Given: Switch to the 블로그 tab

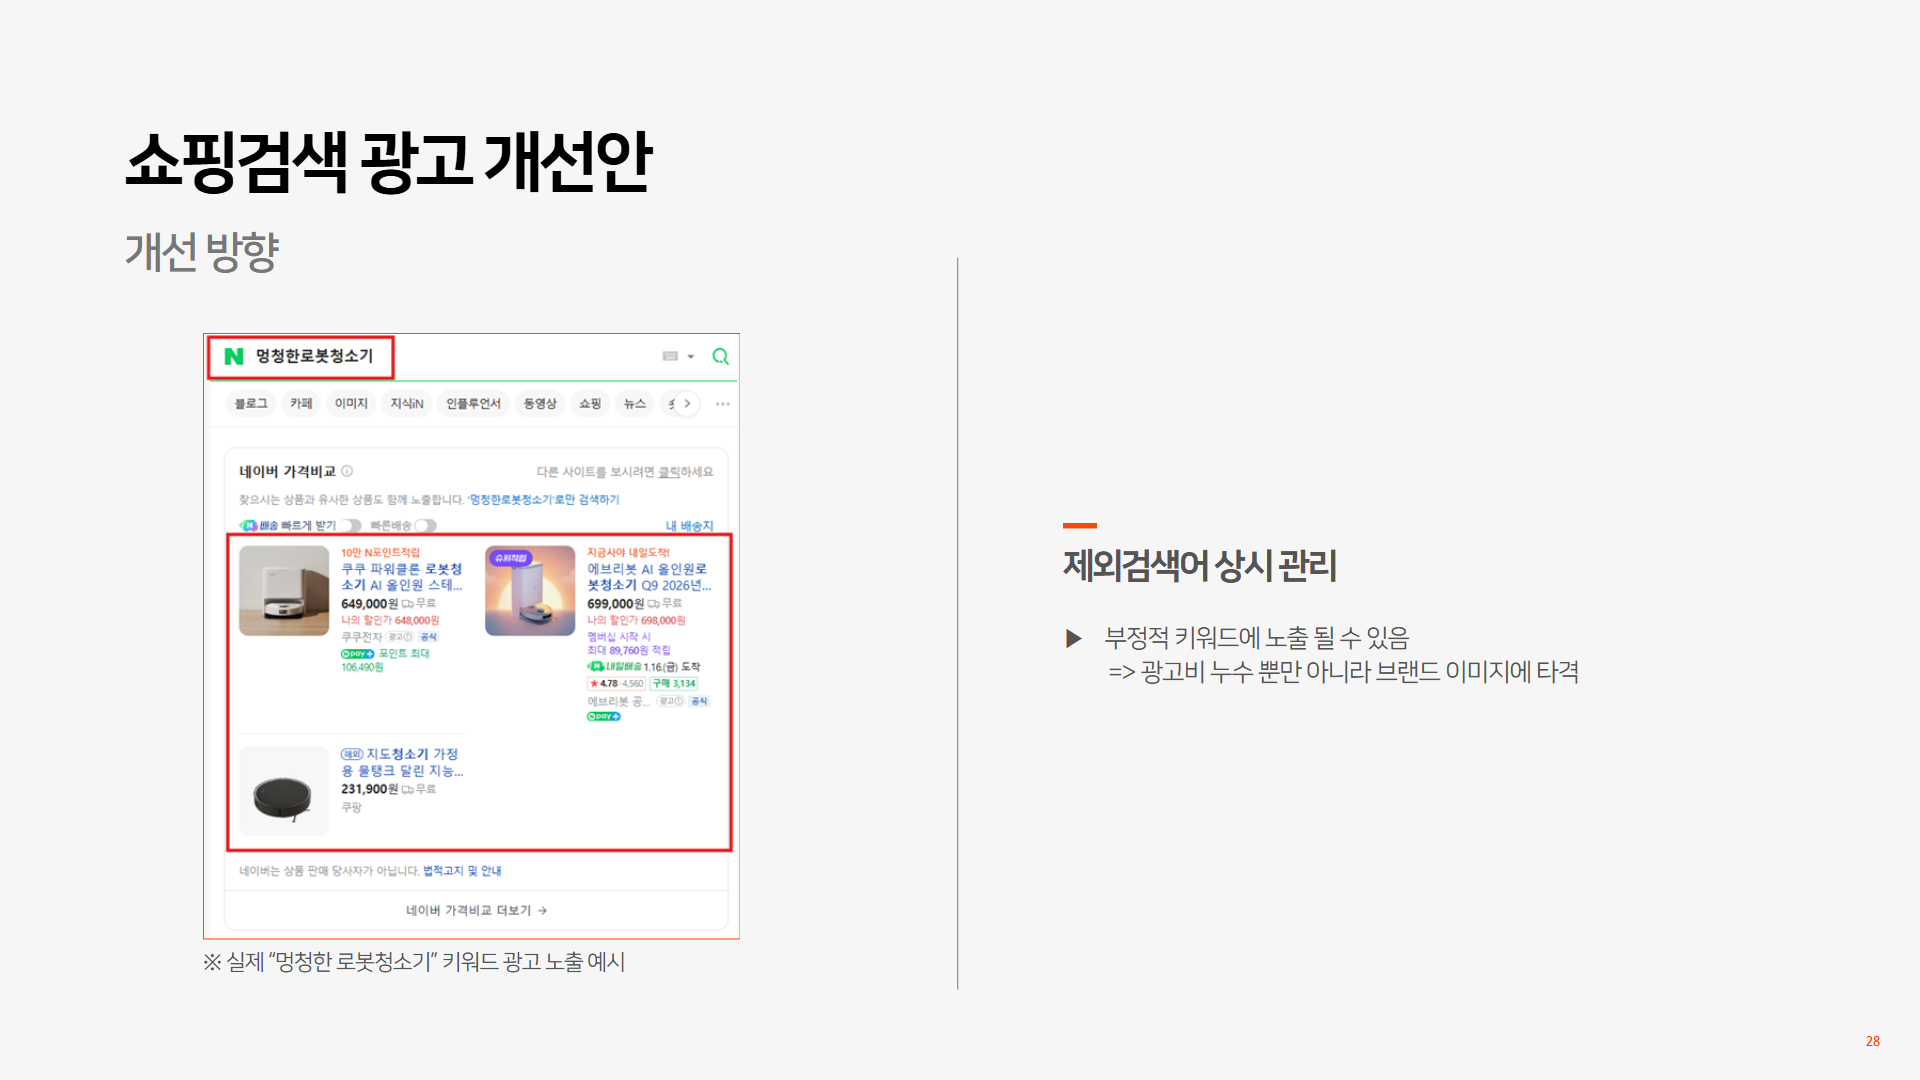Looking at the screenshot, I should [x=251, y=404].
